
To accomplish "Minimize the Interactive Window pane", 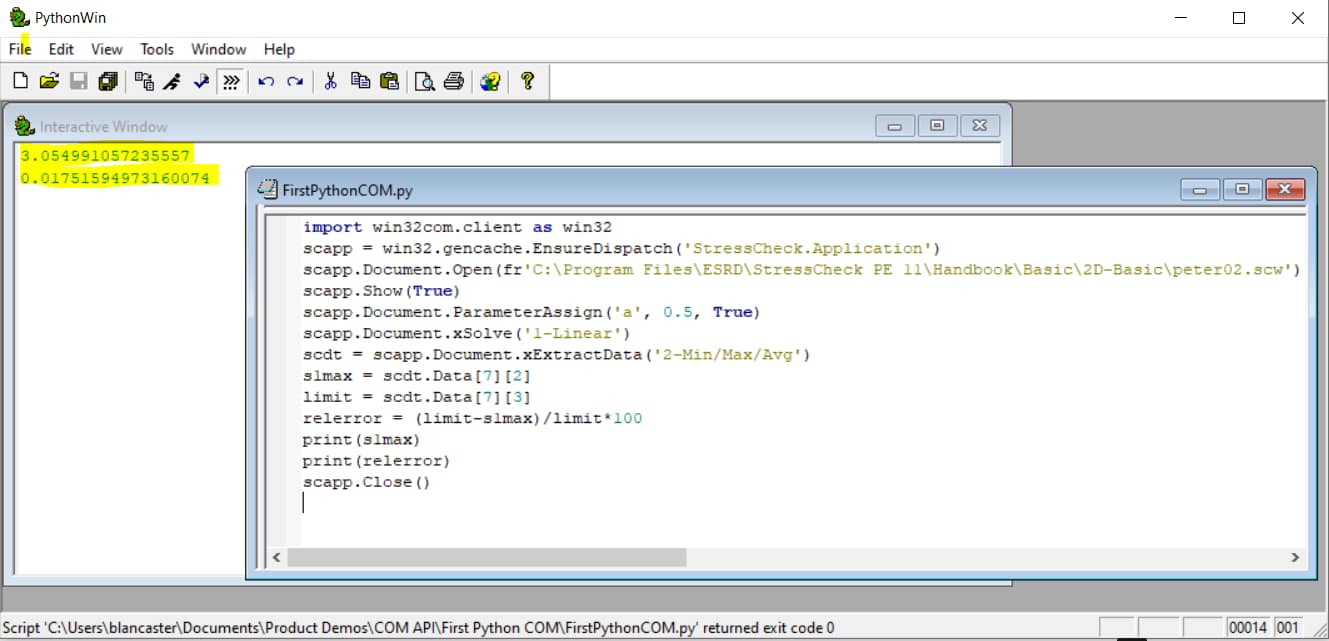I will [x=895, y=126].
